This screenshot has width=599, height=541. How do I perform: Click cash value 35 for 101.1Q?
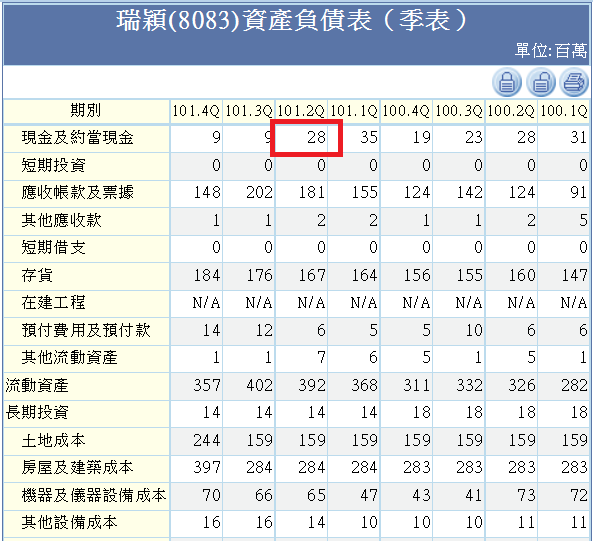point(369,138)
